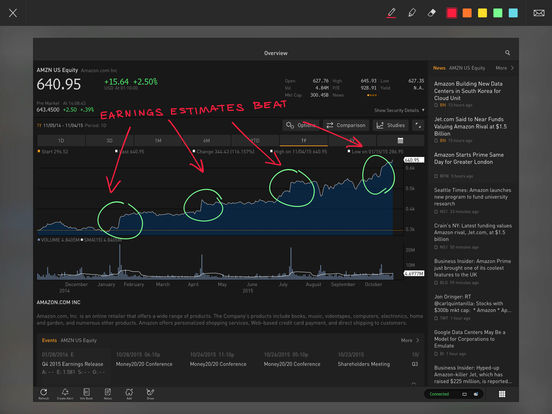
Task: Click the Create Alert bell icon
Action: click(x=65, y=394)
